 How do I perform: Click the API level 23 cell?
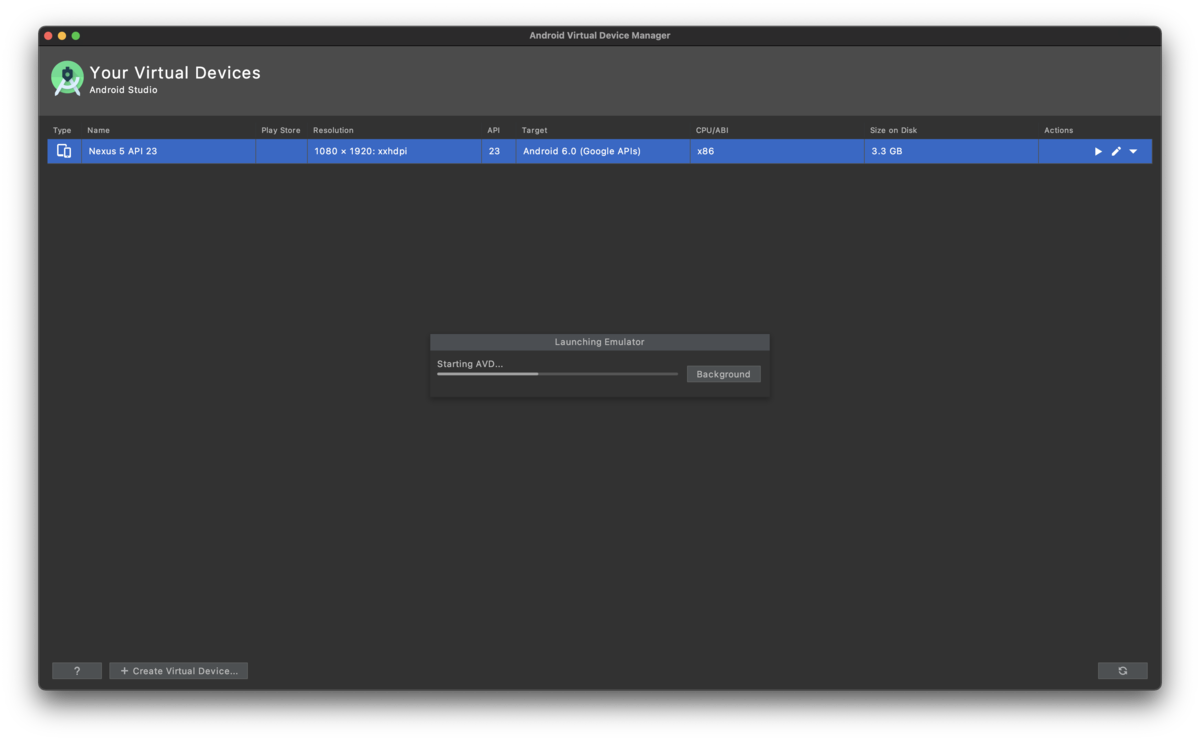click(498, 151)
